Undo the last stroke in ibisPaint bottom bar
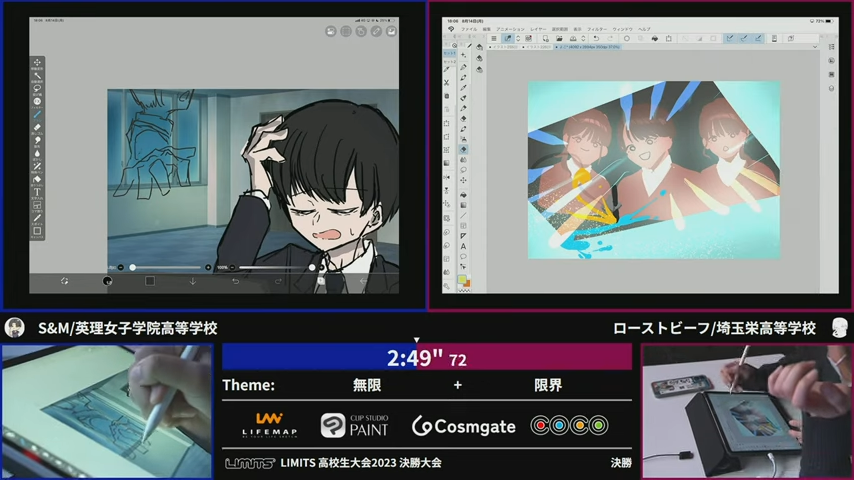 tap(235, 281)
